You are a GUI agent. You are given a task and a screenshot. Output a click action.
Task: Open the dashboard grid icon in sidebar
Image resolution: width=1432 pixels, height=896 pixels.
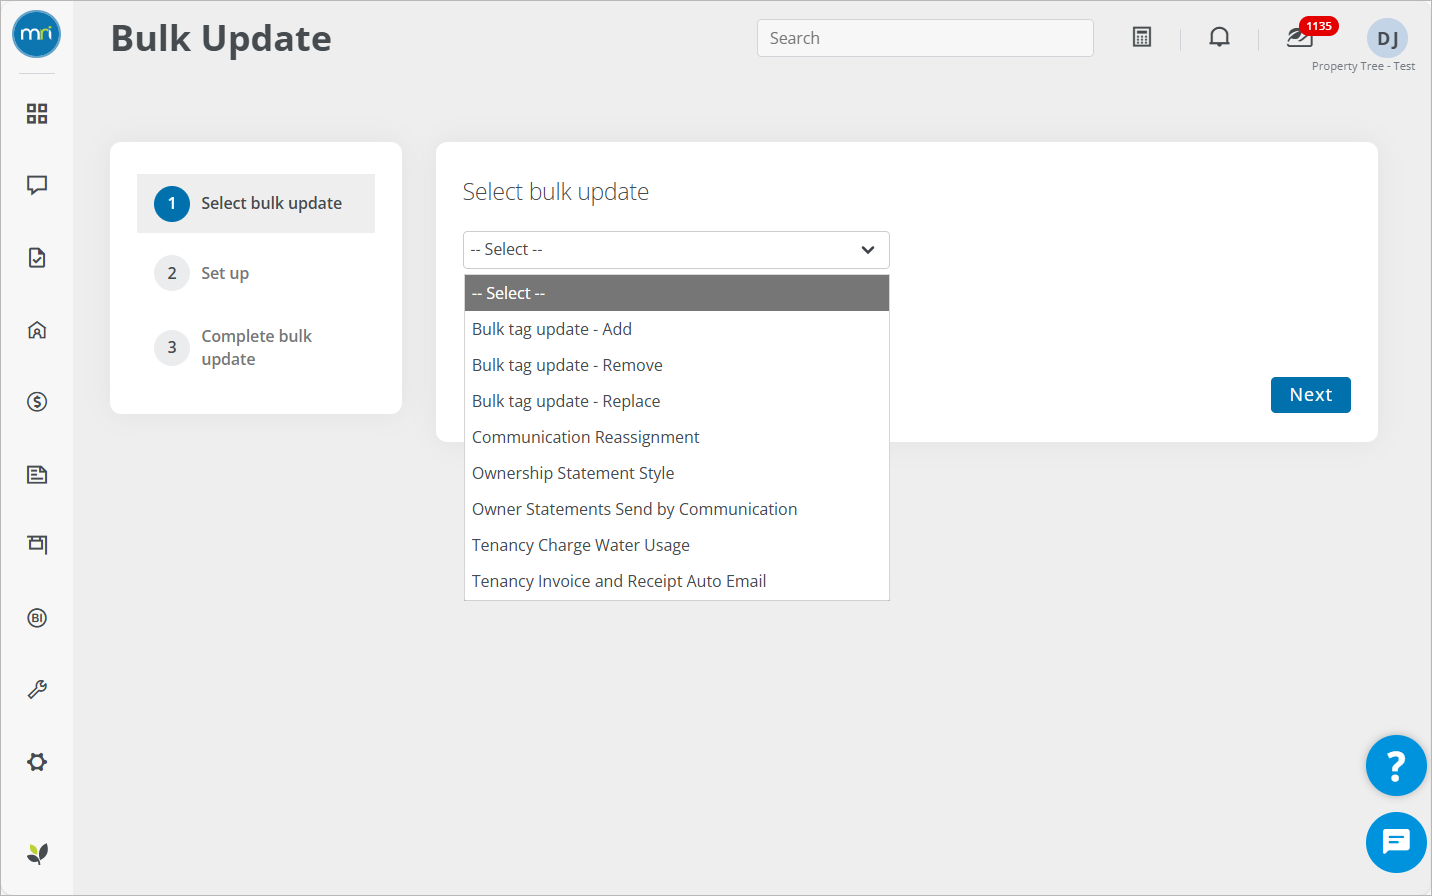click(x=37, y=114)
